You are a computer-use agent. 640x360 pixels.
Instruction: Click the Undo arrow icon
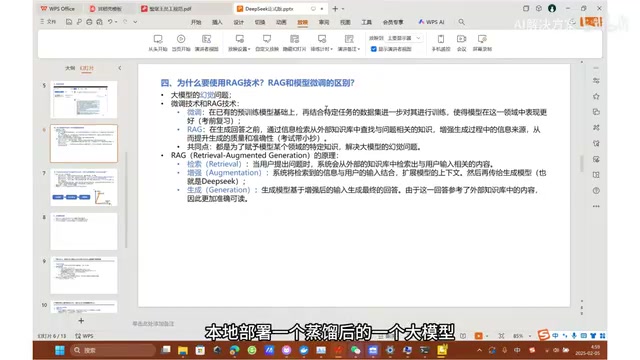[110, 22]
